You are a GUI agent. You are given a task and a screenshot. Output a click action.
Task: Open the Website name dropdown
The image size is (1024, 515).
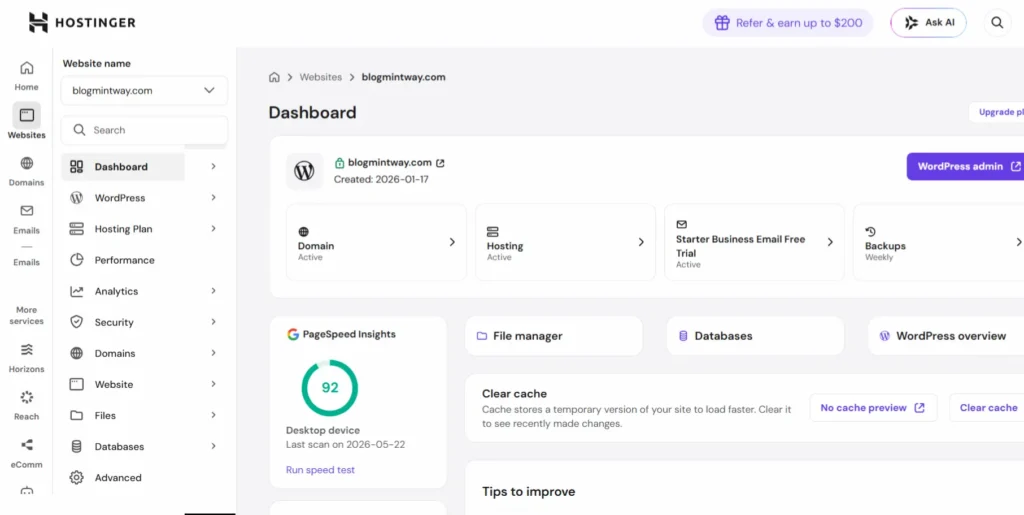point(144,91)
